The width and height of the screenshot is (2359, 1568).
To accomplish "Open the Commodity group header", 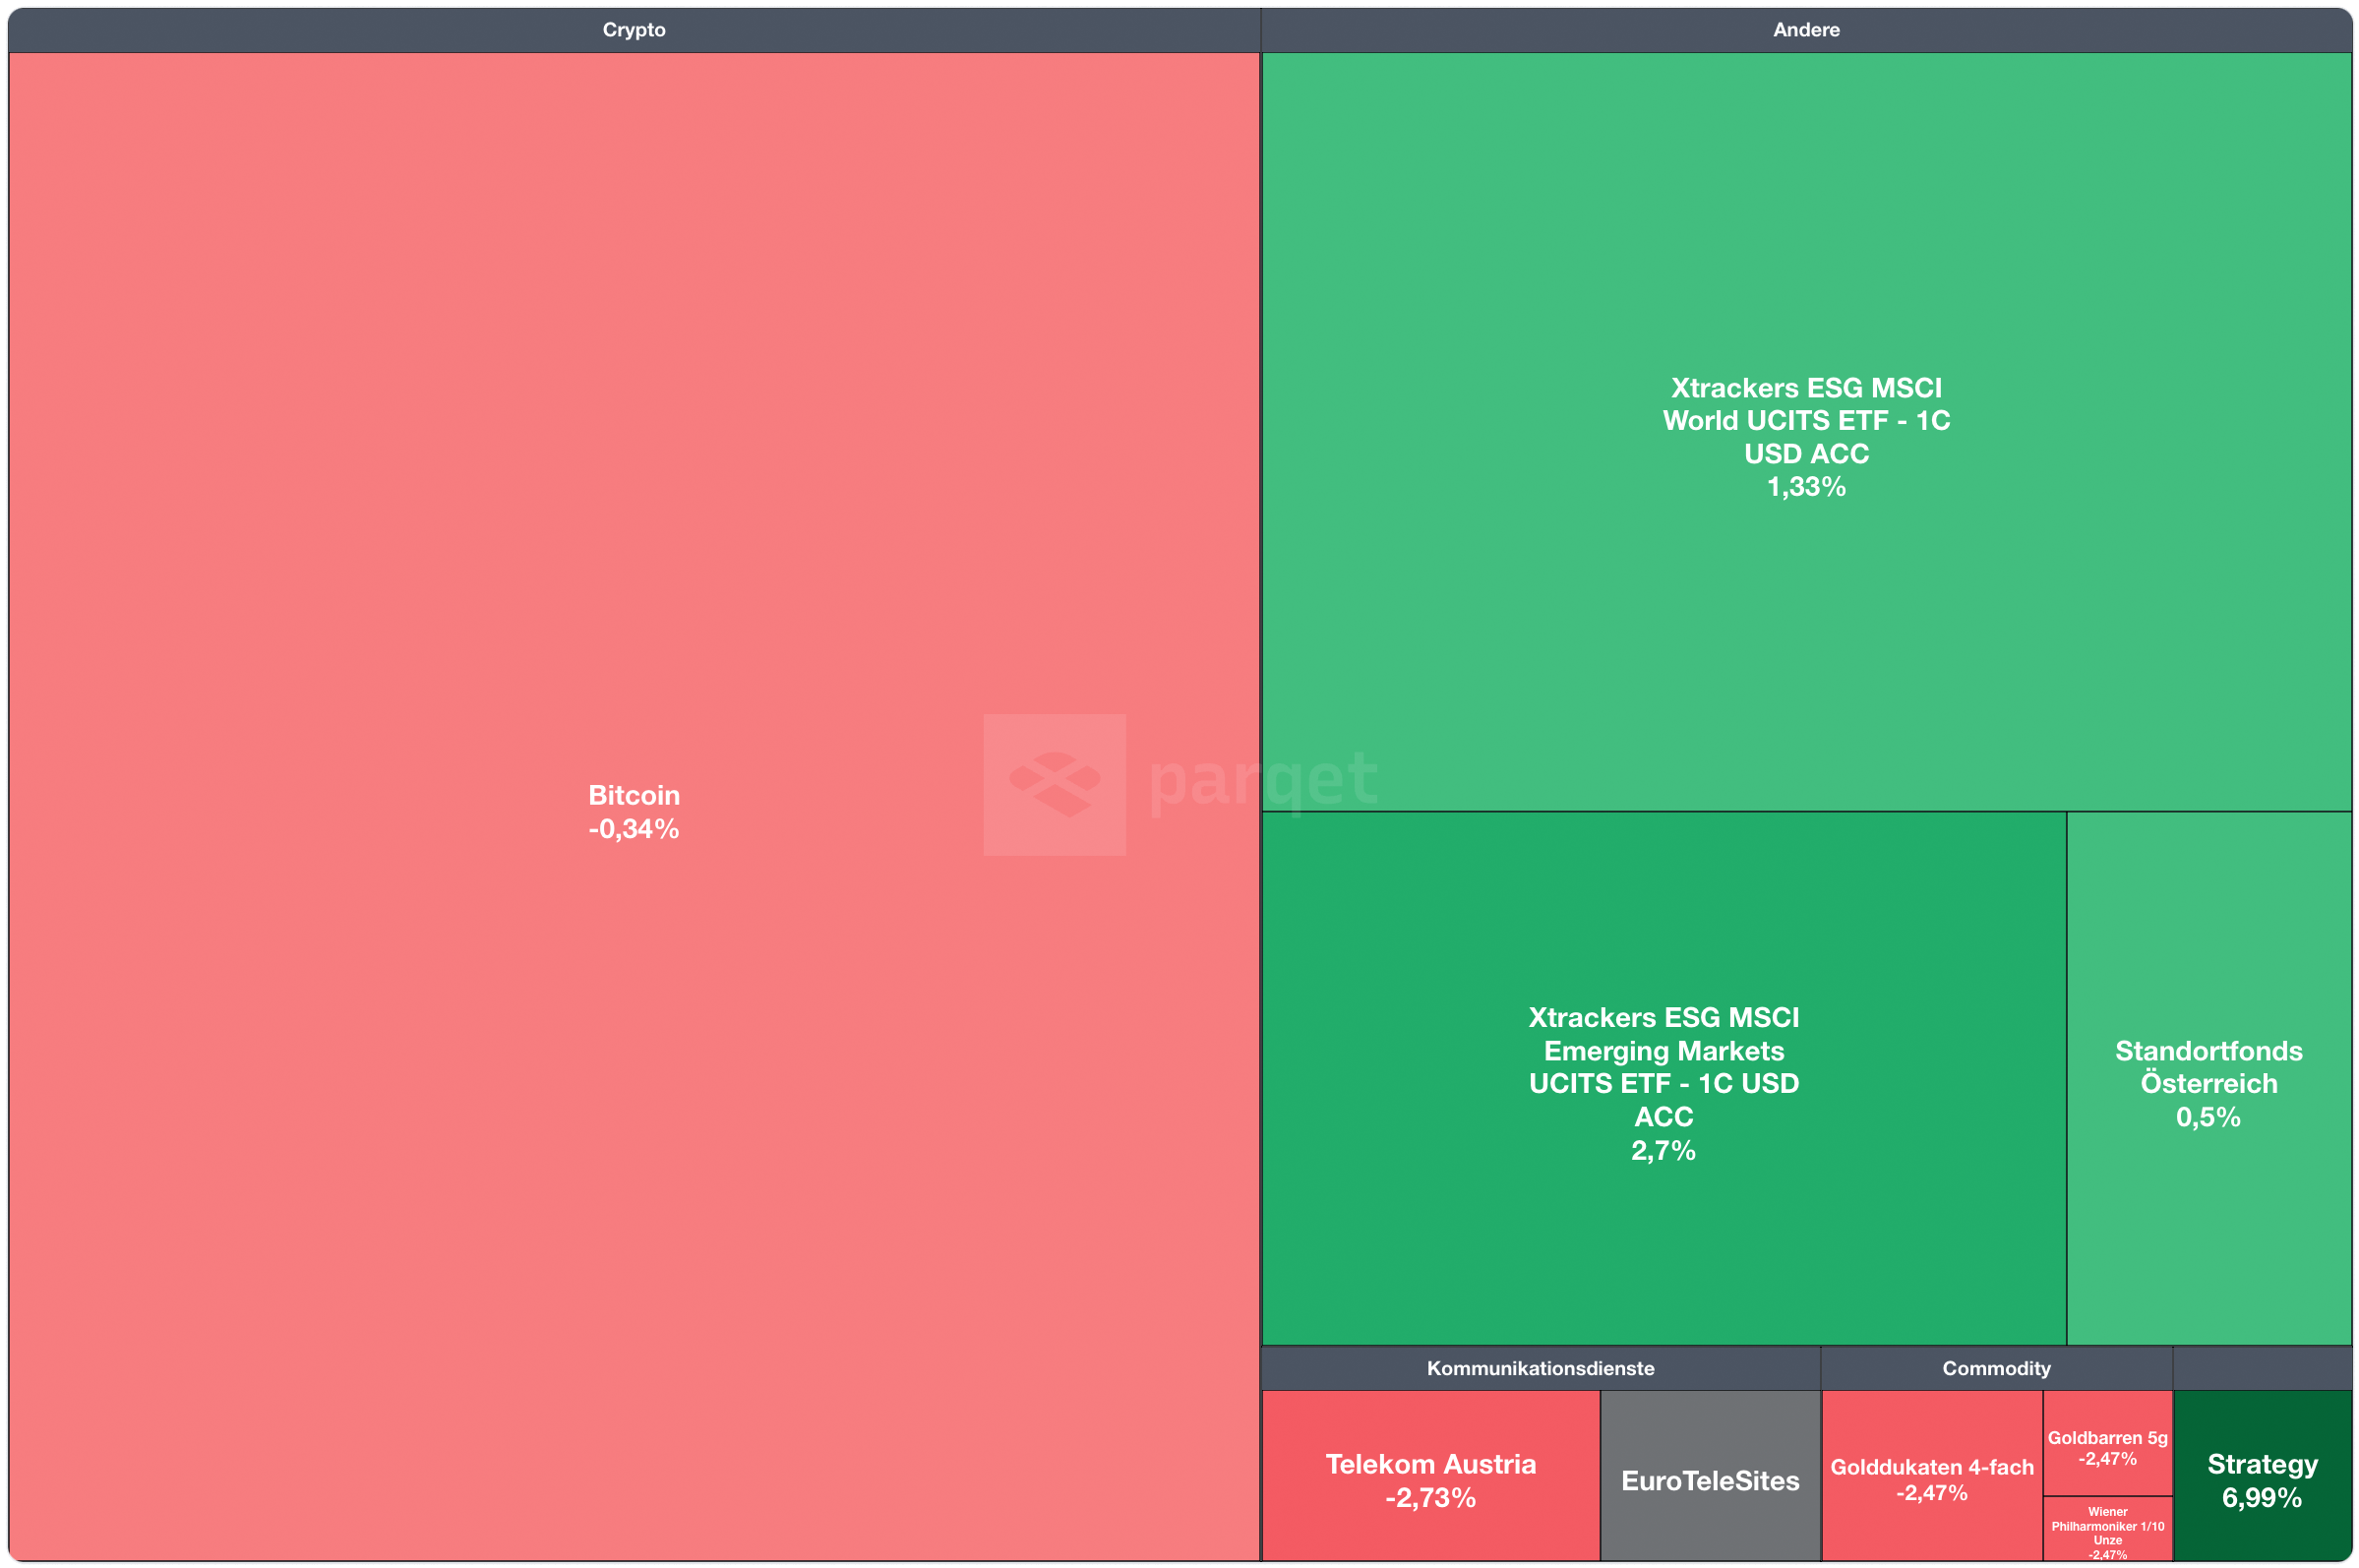I will [x=1995, y=1368].
